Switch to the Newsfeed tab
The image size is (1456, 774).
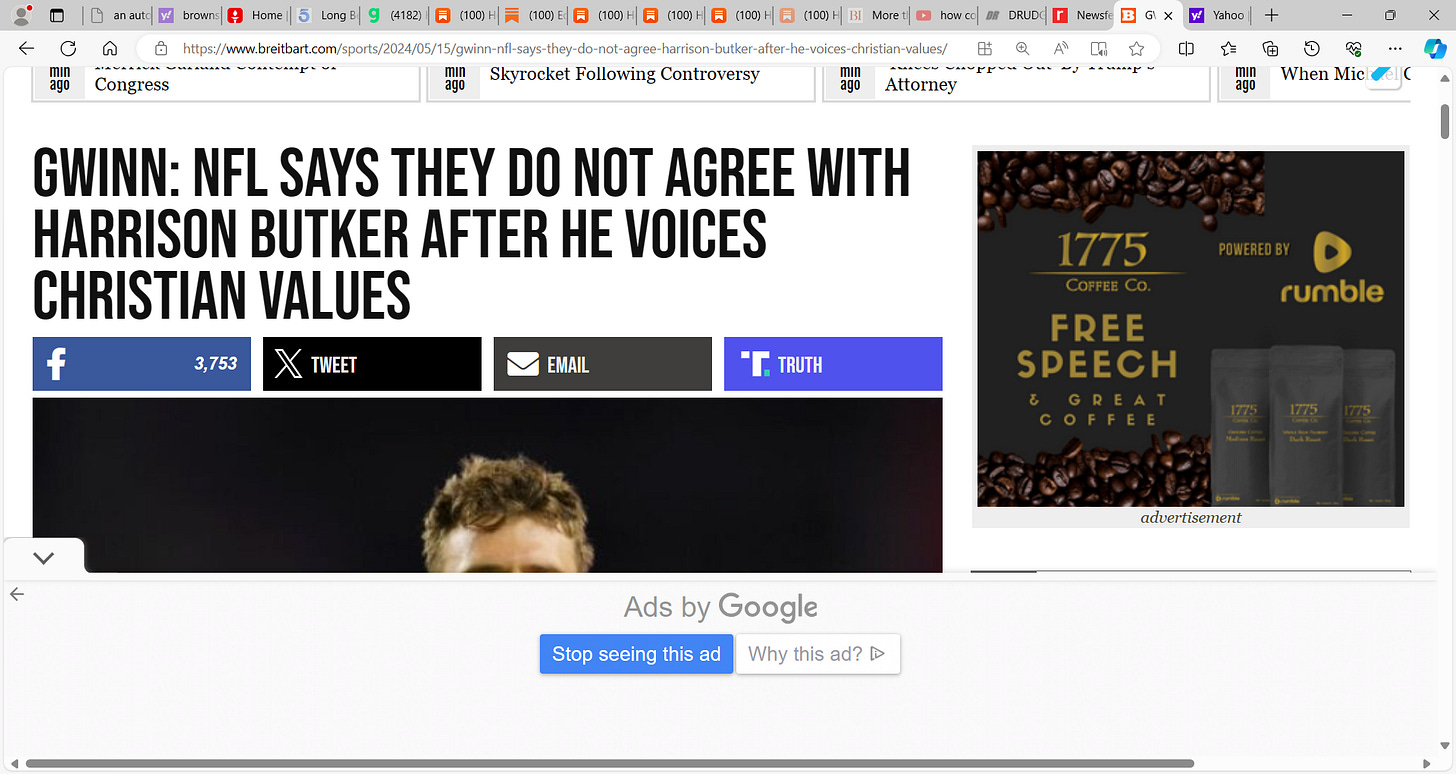[x=1082, y=15]
